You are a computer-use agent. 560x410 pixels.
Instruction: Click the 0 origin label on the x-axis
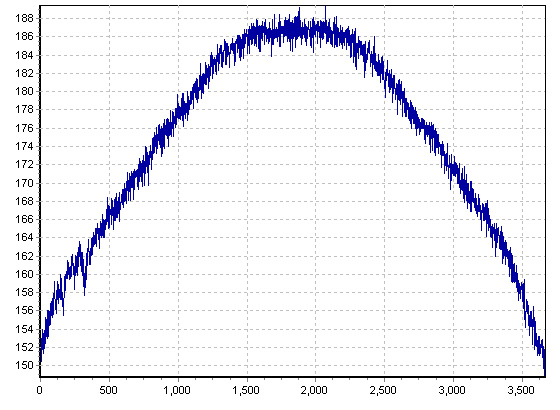pos(40,390)
